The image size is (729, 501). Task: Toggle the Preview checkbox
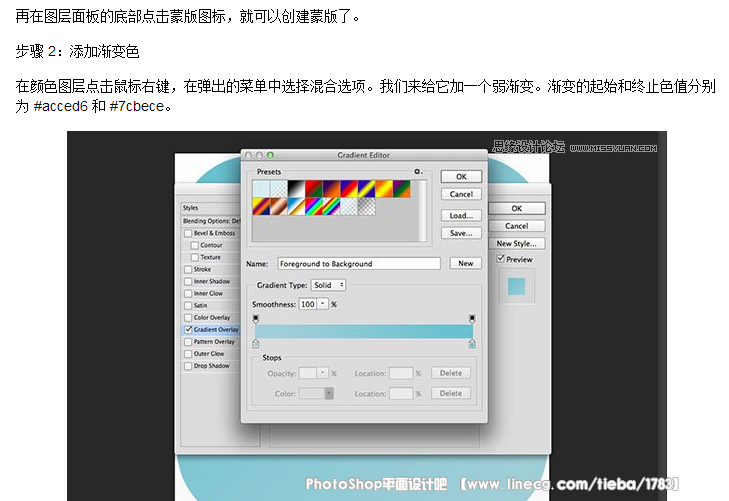[x=501, y=259]
